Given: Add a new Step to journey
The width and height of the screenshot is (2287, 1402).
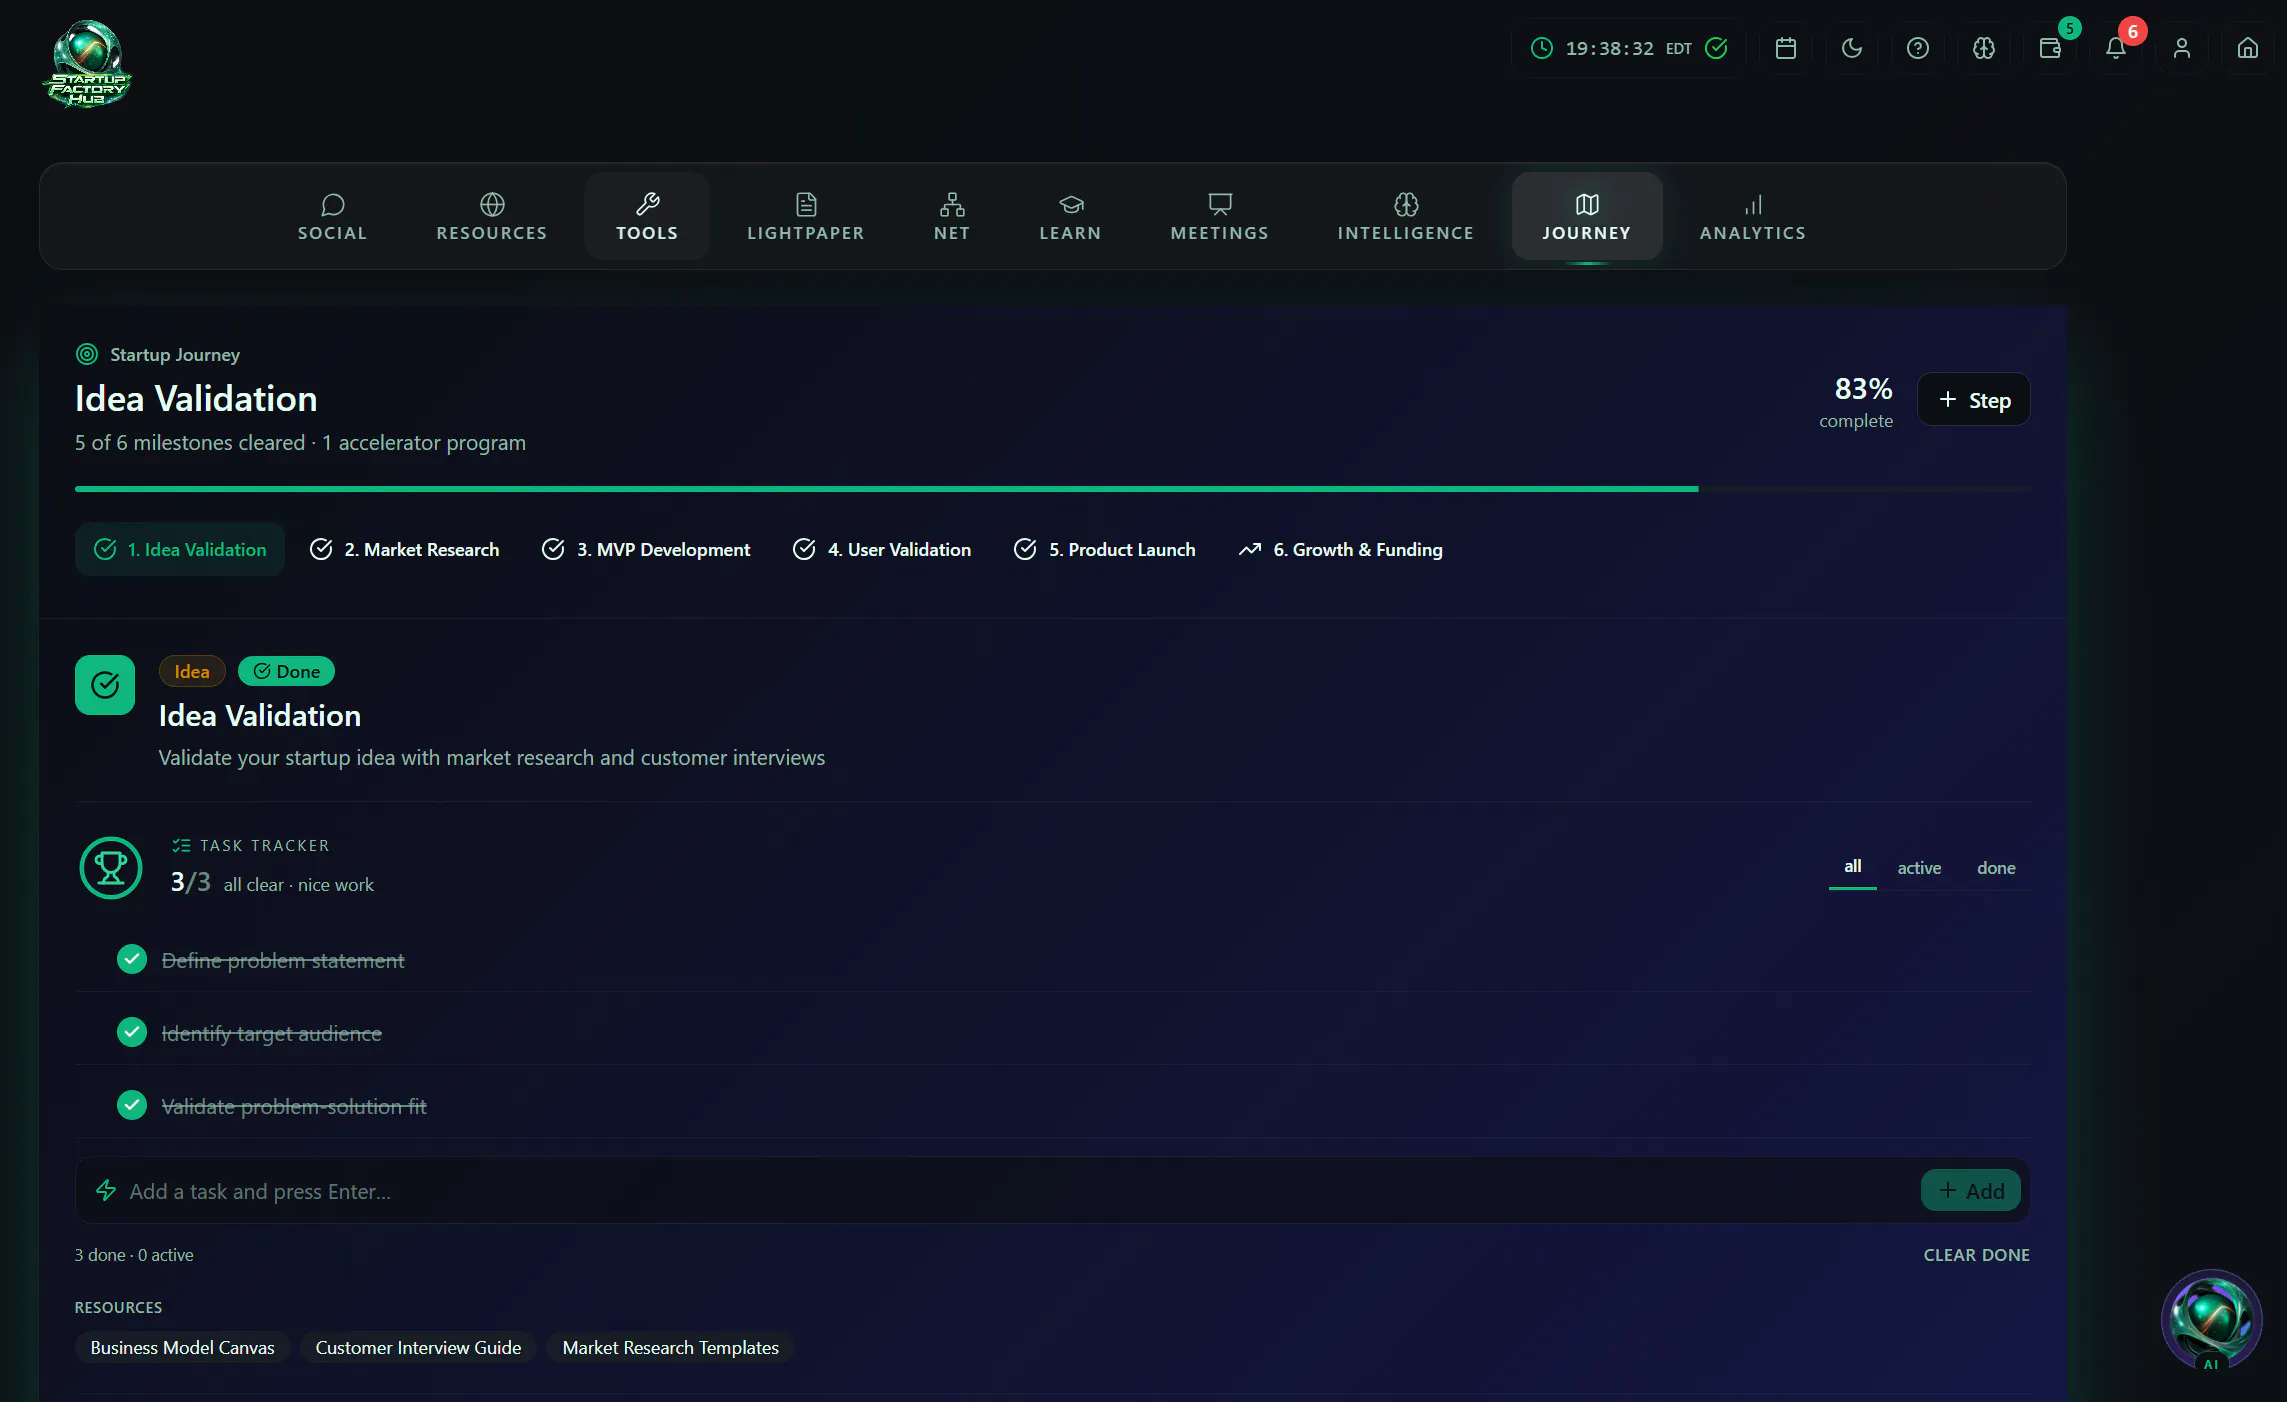Looking at the screenshot, I should coord(1974,400).
